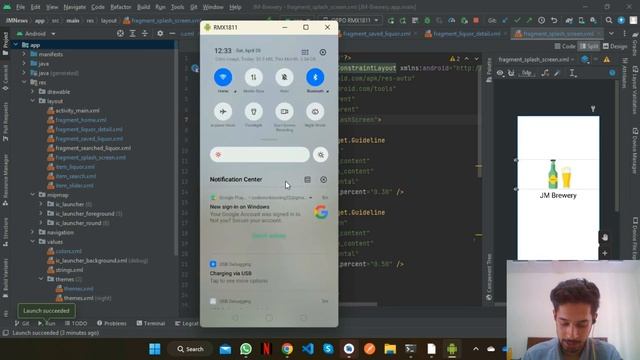Switch to the Design view mode

point(615,46)
